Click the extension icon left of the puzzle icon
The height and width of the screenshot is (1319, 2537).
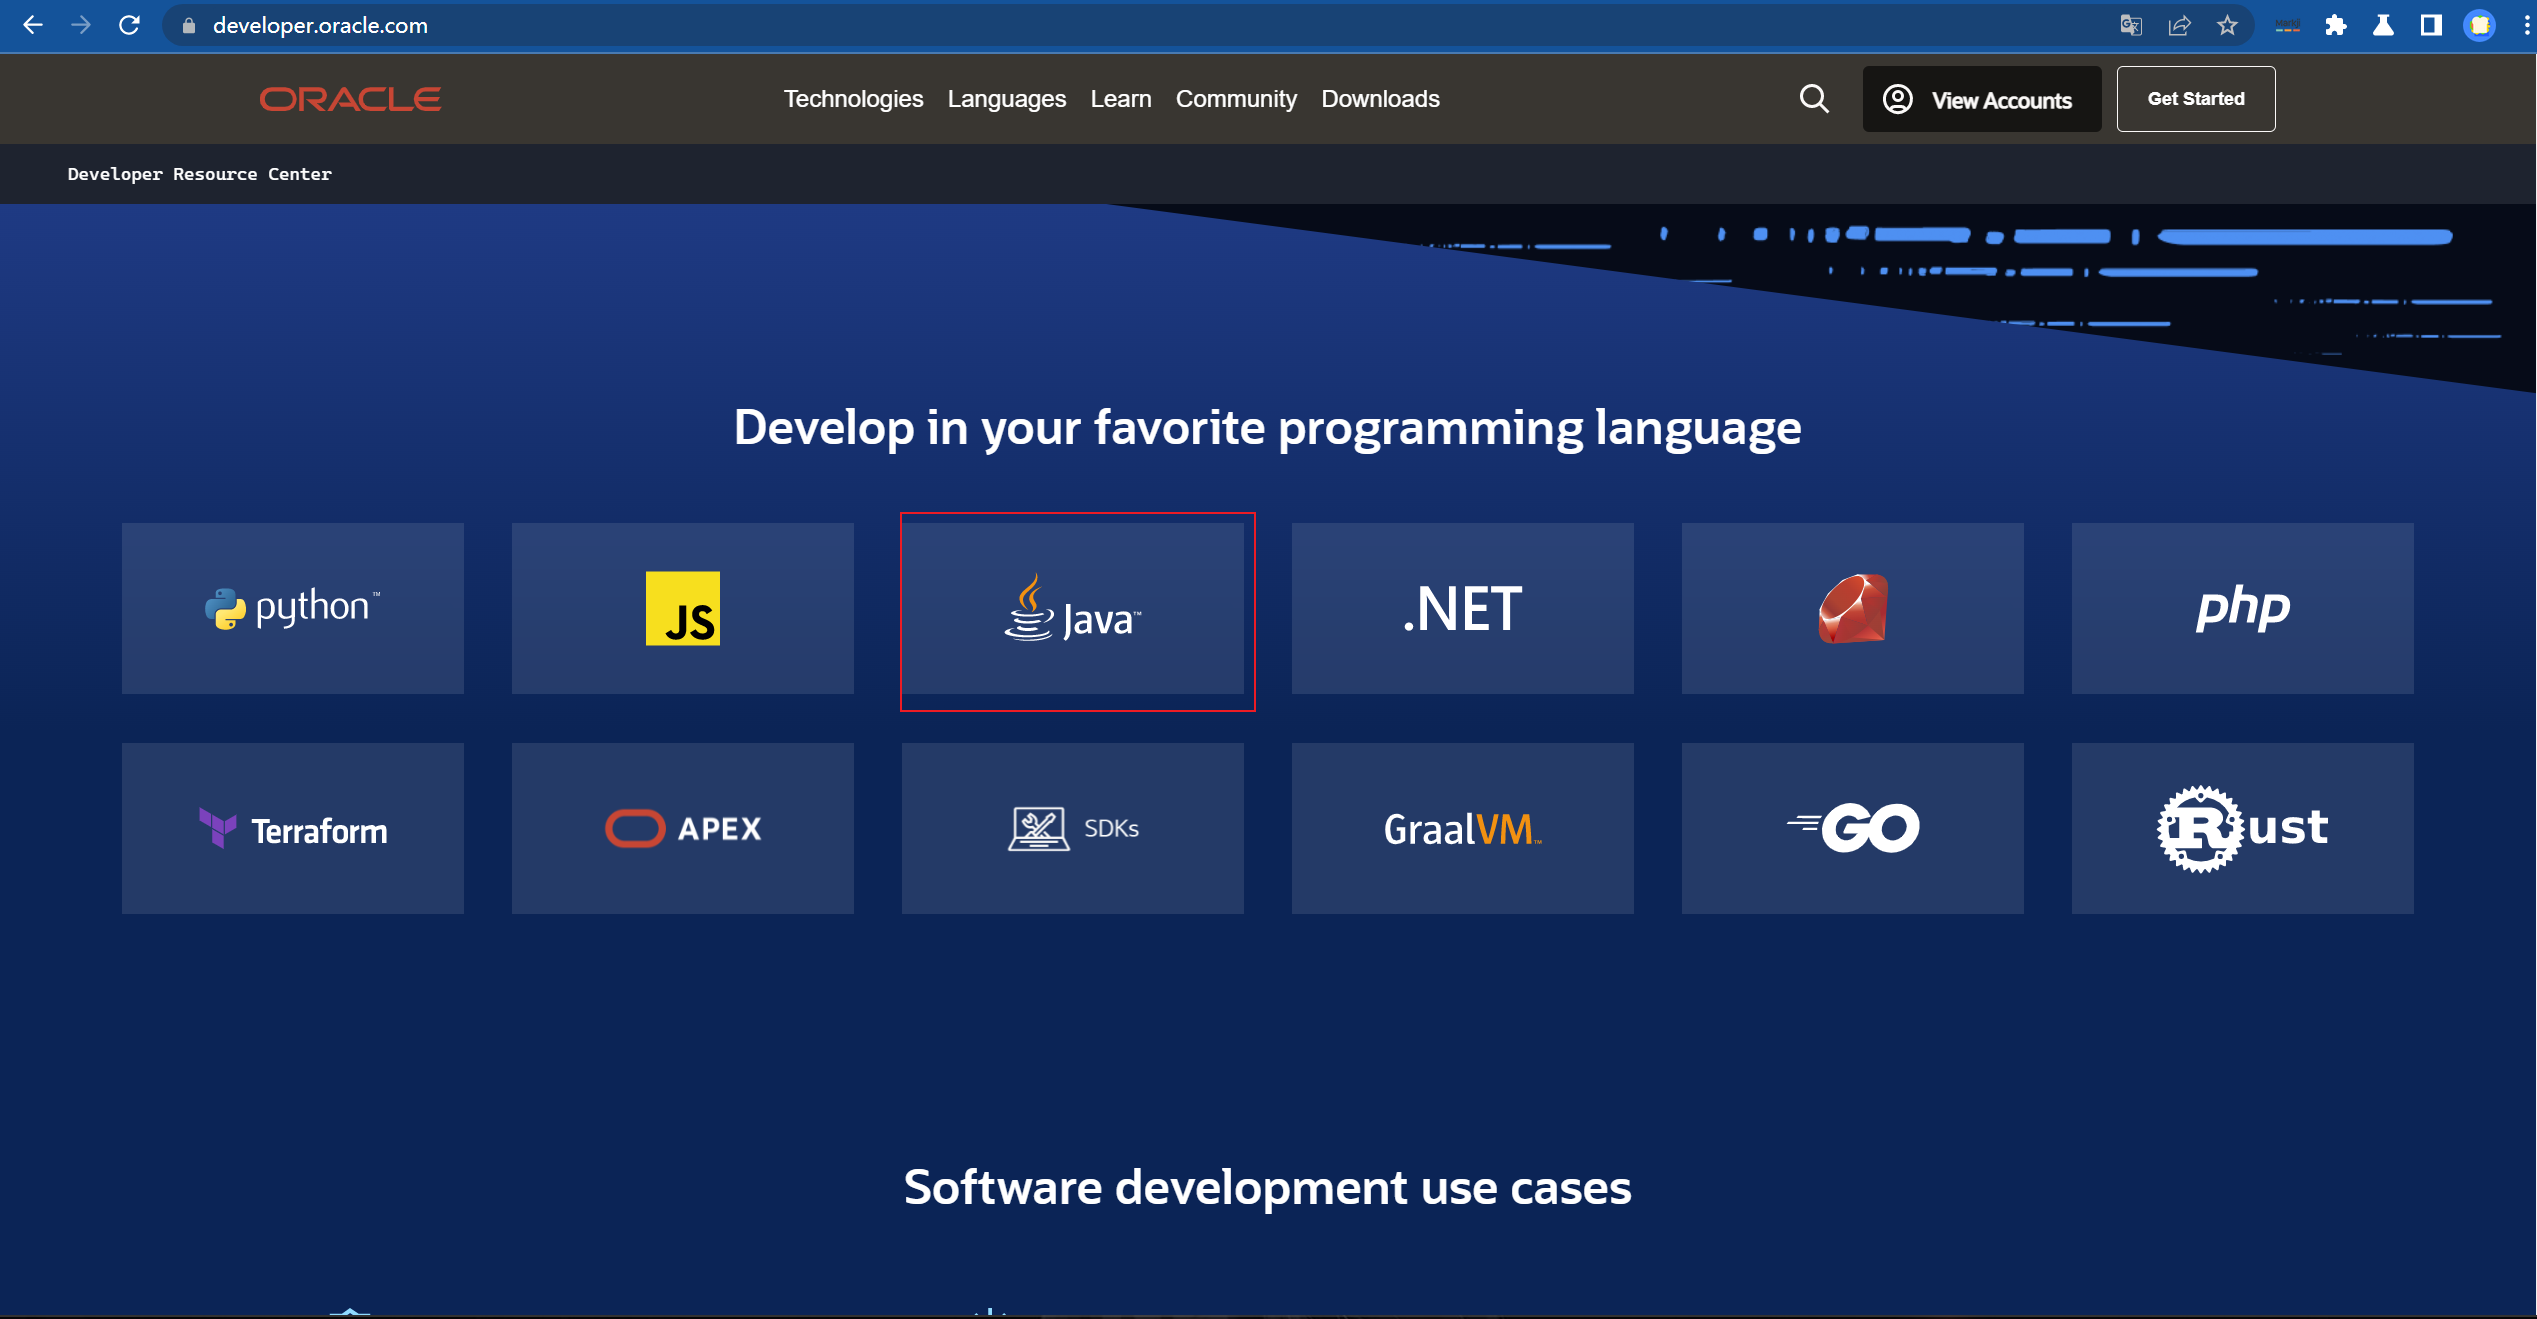point(2288,26)
